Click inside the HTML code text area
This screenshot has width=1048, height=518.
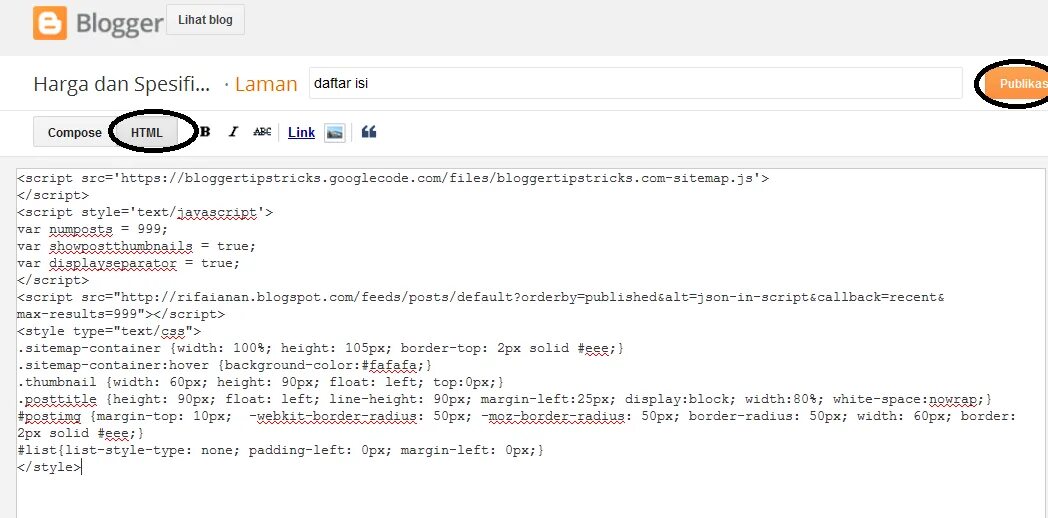(531, 343)
